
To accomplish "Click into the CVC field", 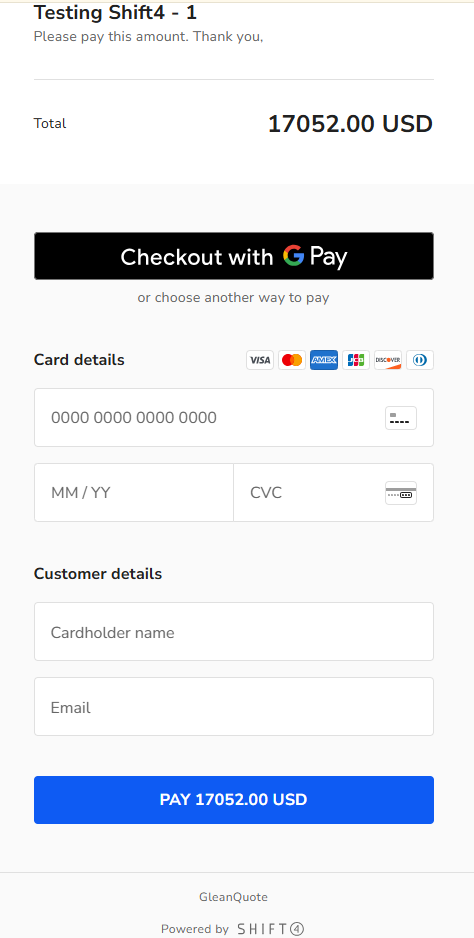I will point(333,493).
